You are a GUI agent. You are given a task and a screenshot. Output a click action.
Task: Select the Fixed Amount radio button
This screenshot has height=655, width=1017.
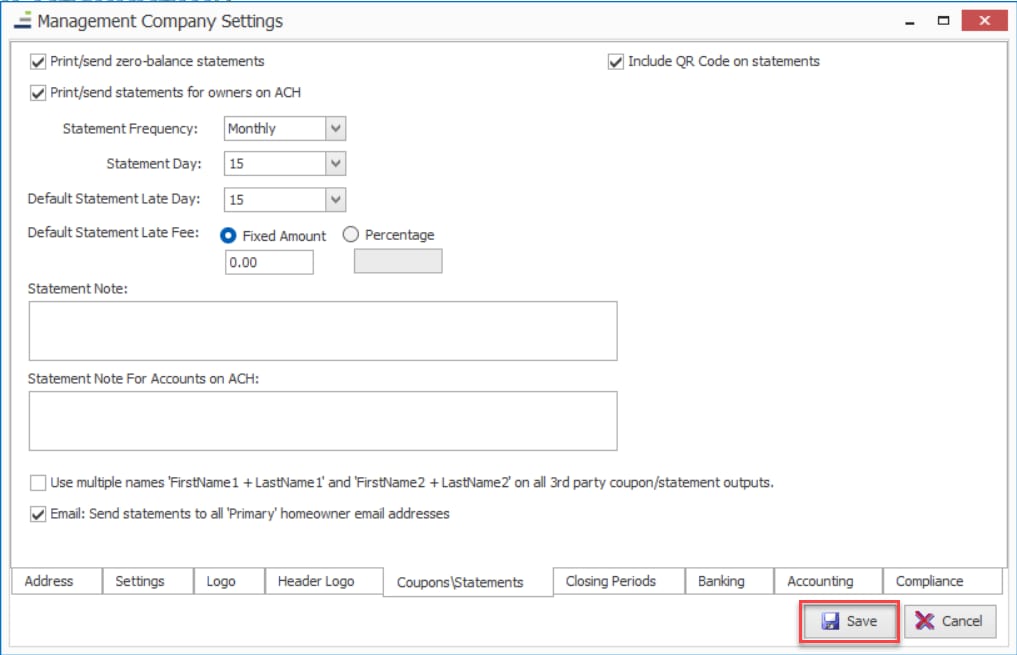coord(228,235)
